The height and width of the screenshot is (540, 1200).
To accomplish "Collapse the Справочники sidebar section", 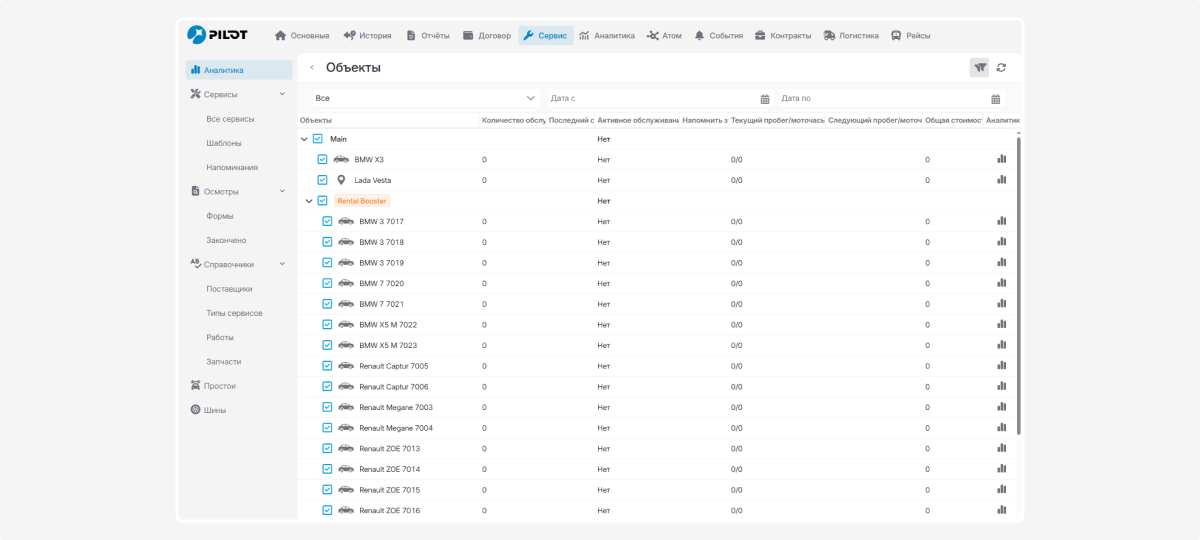I will point(282,264).
